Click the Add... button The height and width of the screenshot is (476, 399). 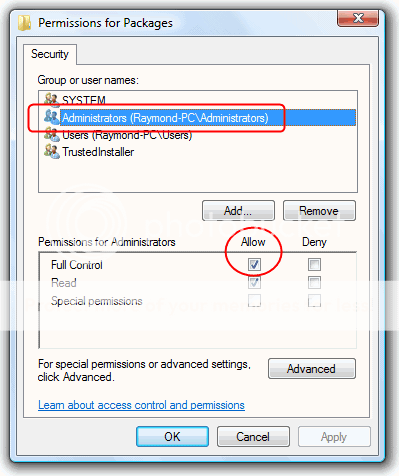238,211
